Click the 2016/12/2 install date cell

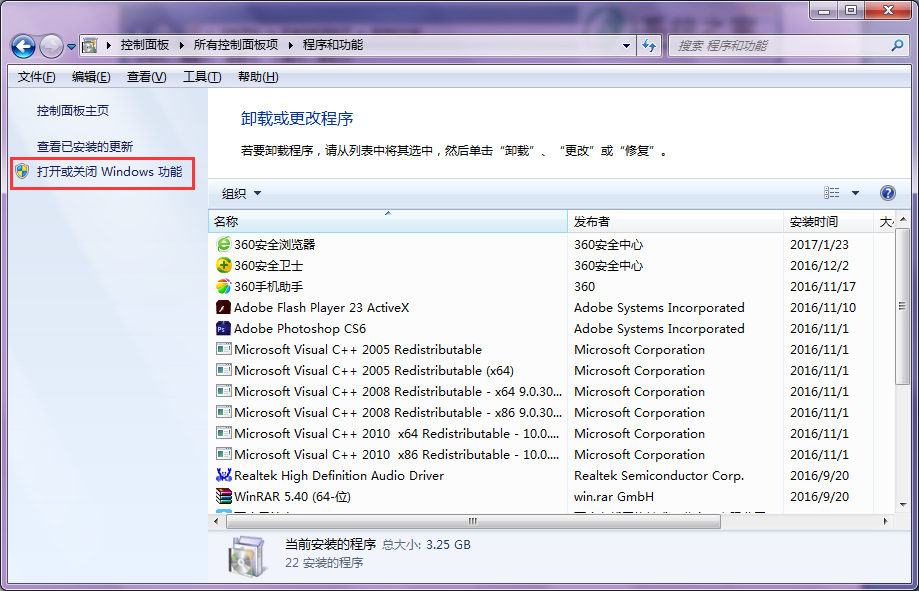(819, 266)
